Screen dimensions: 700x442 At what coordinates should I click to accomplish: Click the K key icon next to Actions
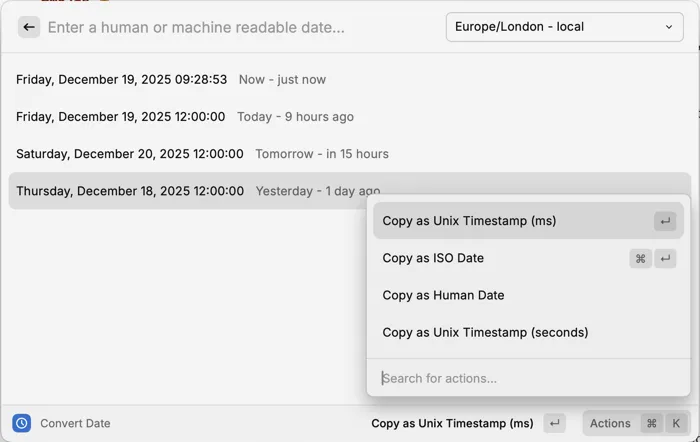(x=676, y=423)
